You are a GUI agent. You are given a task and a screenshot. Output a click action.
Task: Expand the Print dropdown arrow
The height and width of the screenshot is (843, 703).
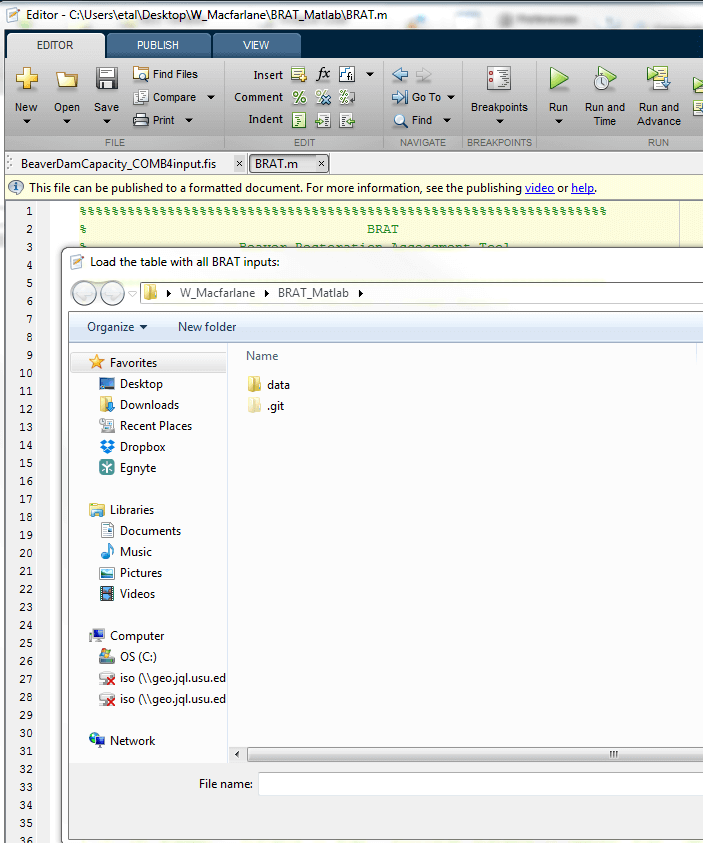click(189, 120)
